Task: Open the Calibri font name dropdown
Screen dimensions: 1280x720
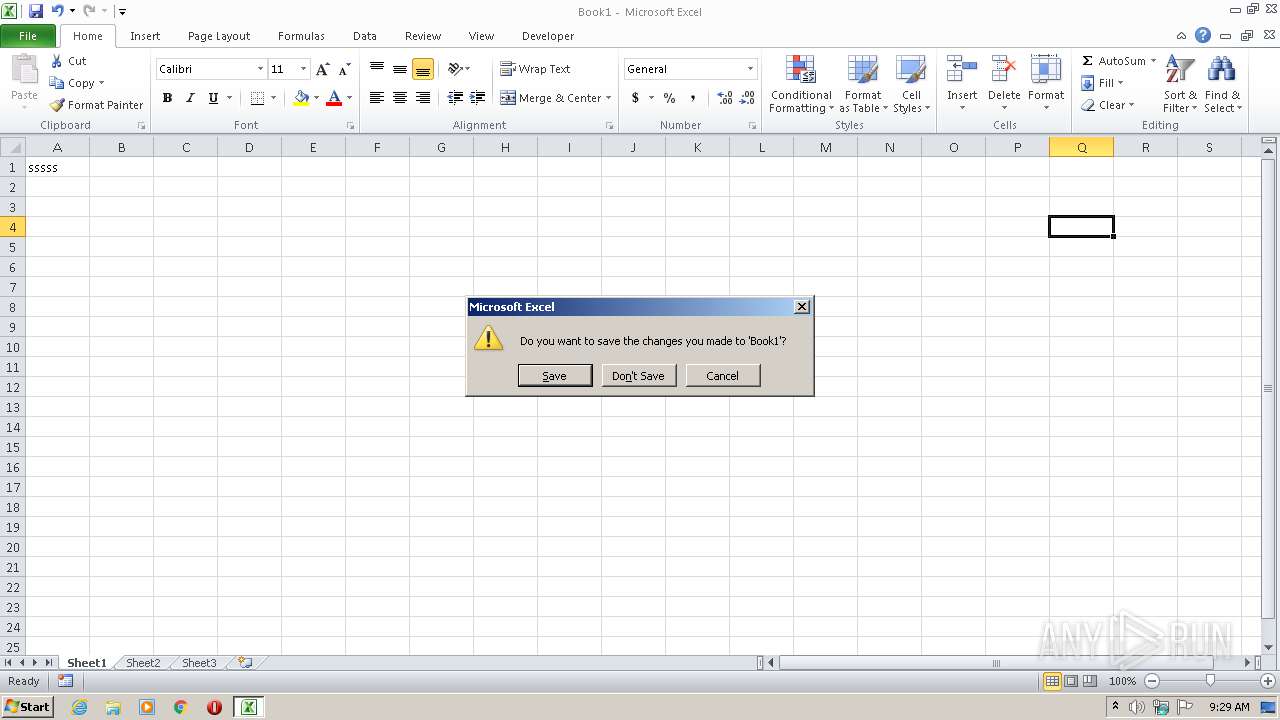Action: pos(261,69)
